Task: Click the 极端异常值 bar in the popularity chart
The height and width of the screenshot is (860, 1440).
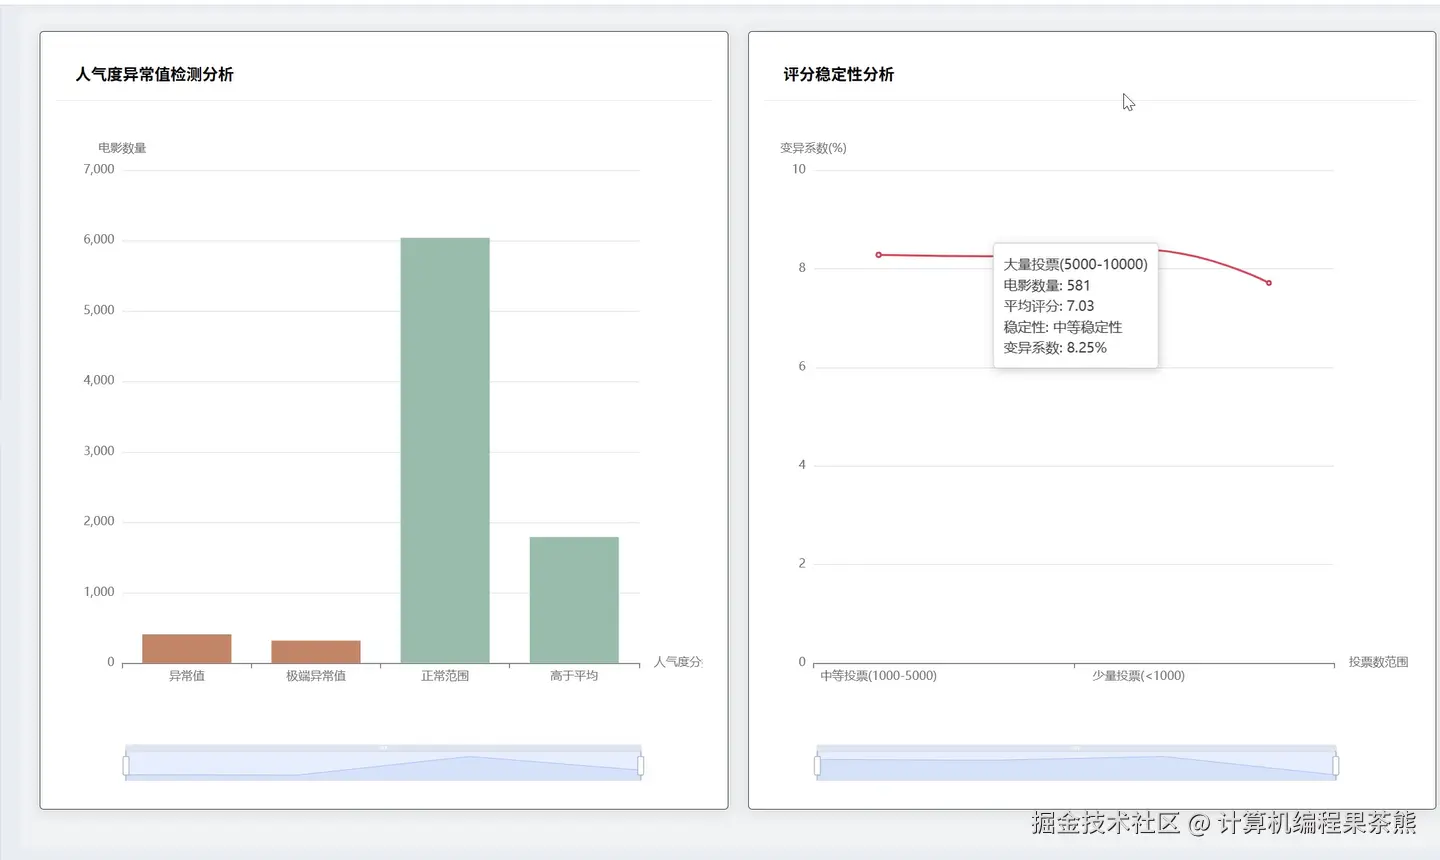Action: [x=316, y=651]
